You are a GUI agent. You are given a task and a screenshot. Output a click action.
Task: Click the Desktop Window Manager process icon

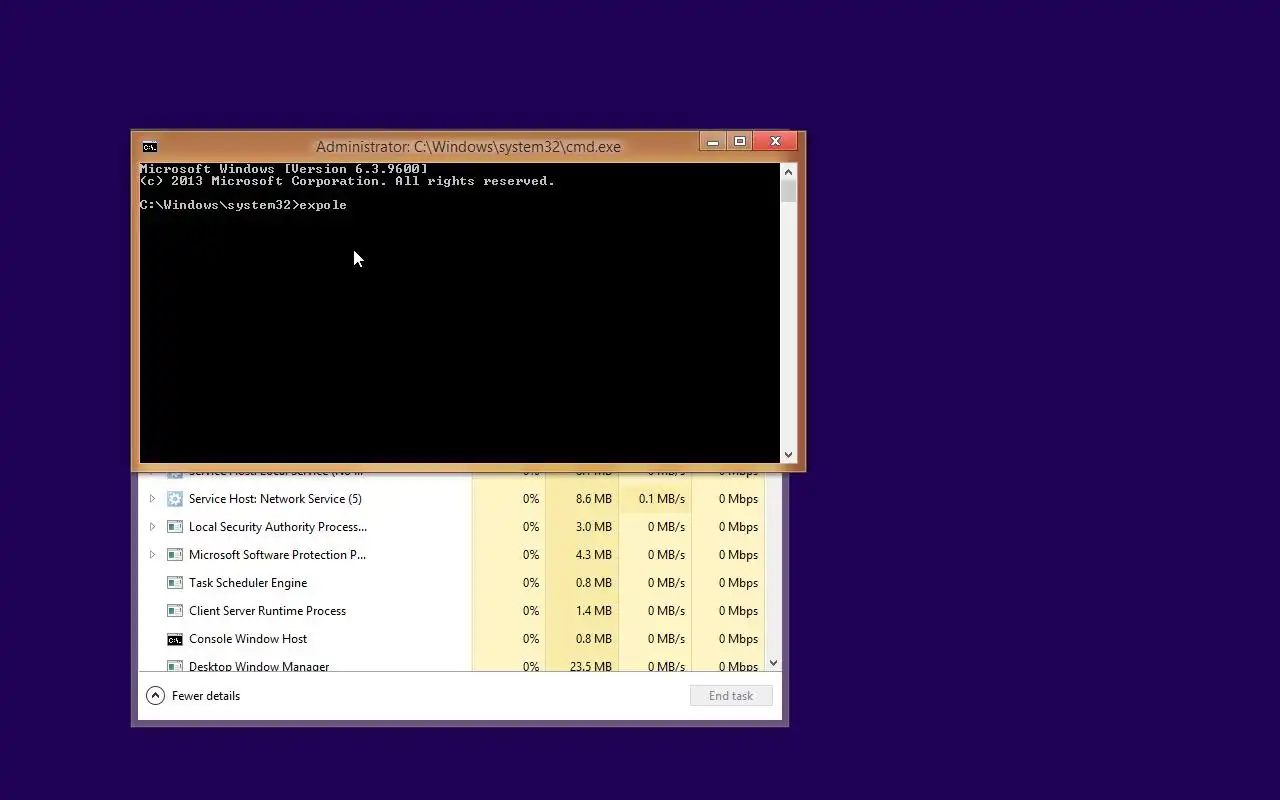pos(174,666)
